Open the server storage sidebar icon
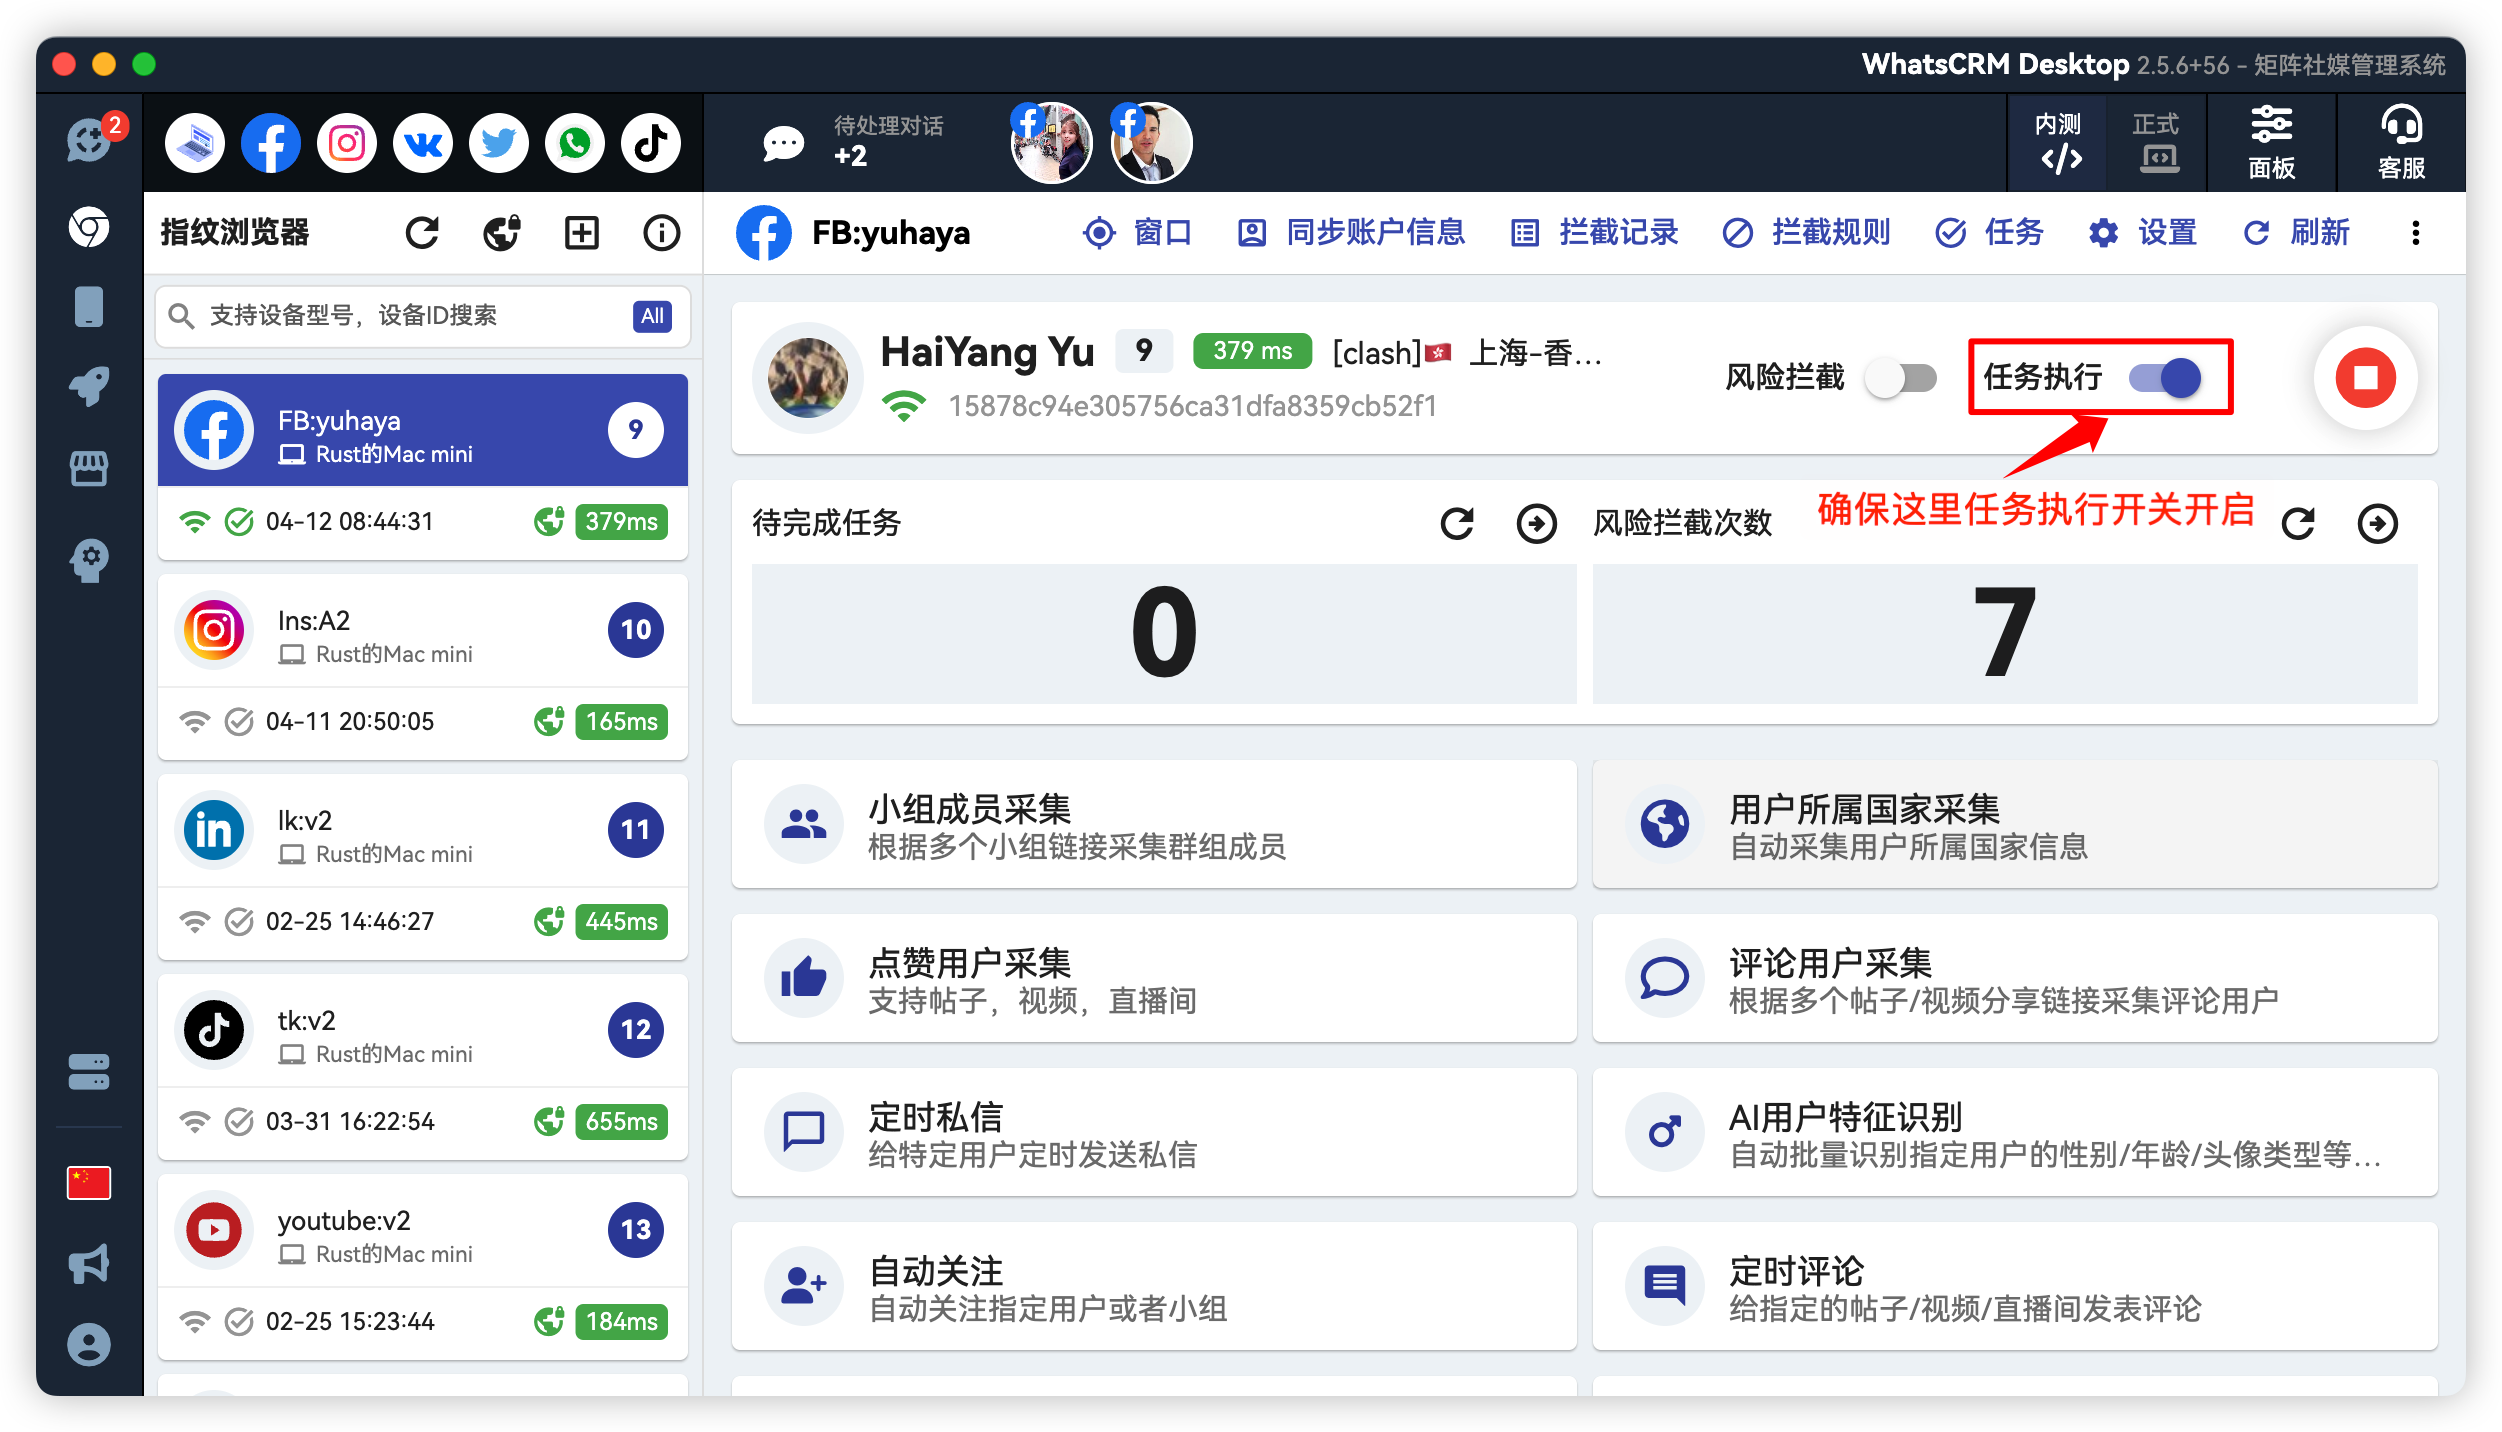The image size is (2502, 1432). pos(89,1072)
